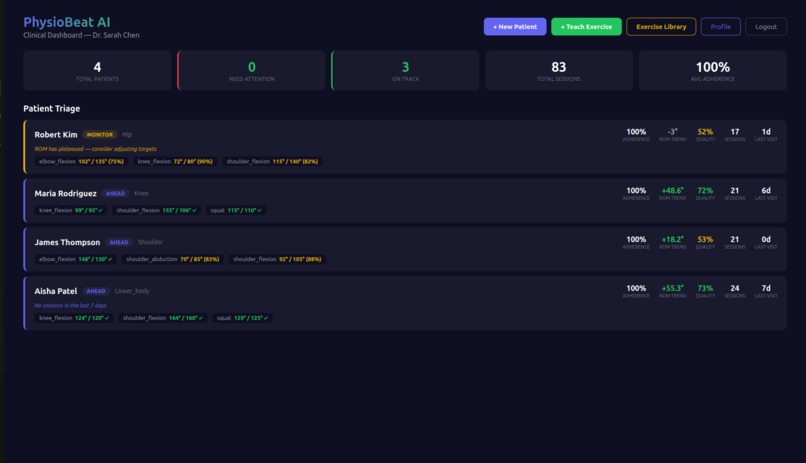Click Aisha Patel's 7d last visit value
The height and width of the screenshot is (463, 806).
[766, 288]
